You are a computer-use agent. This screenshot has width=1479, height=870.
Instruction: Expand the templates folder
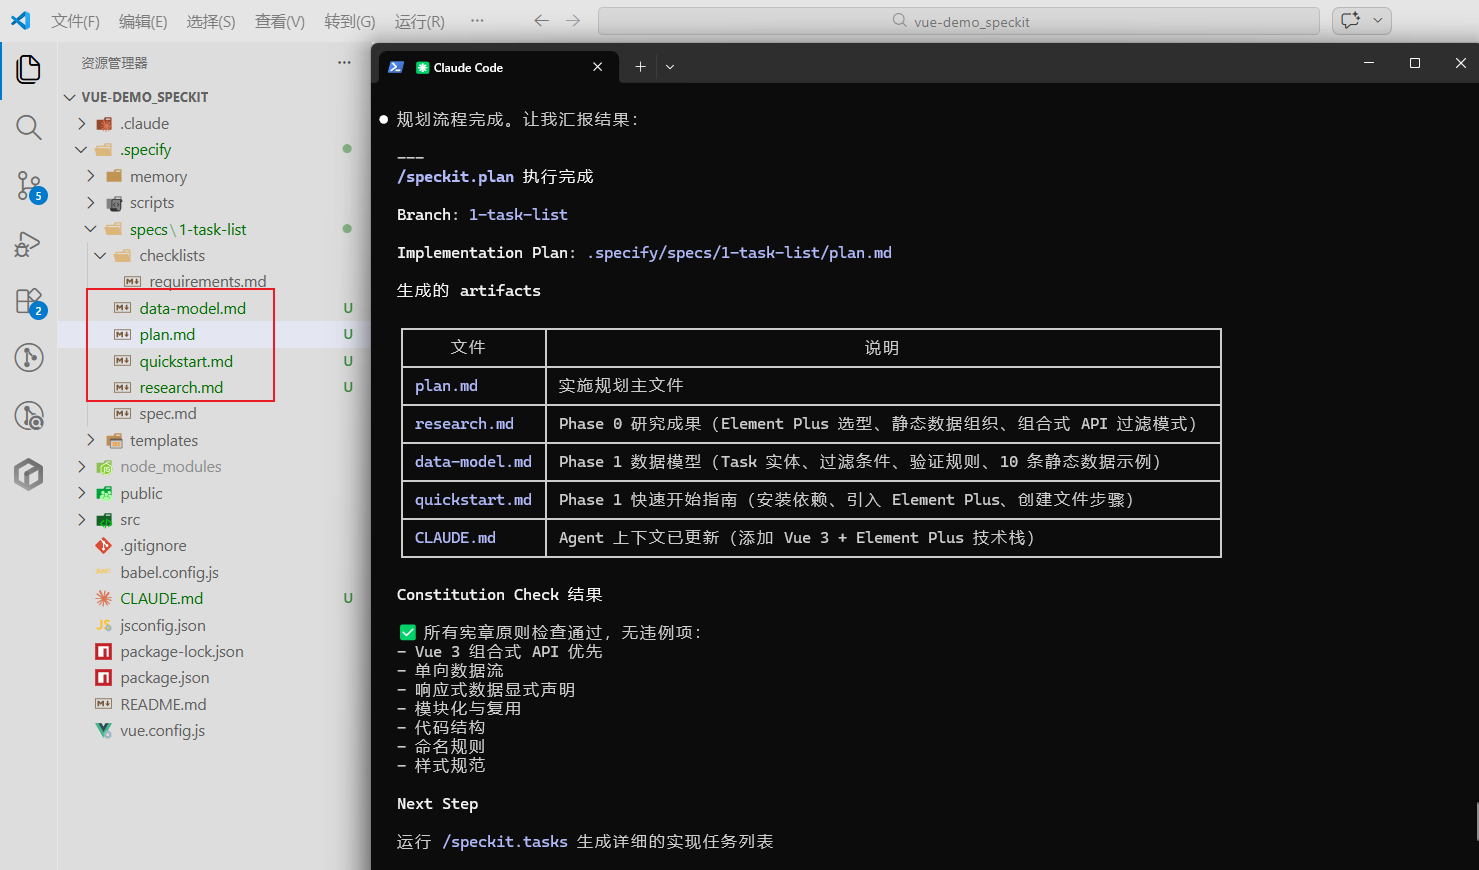click(91, 441)
